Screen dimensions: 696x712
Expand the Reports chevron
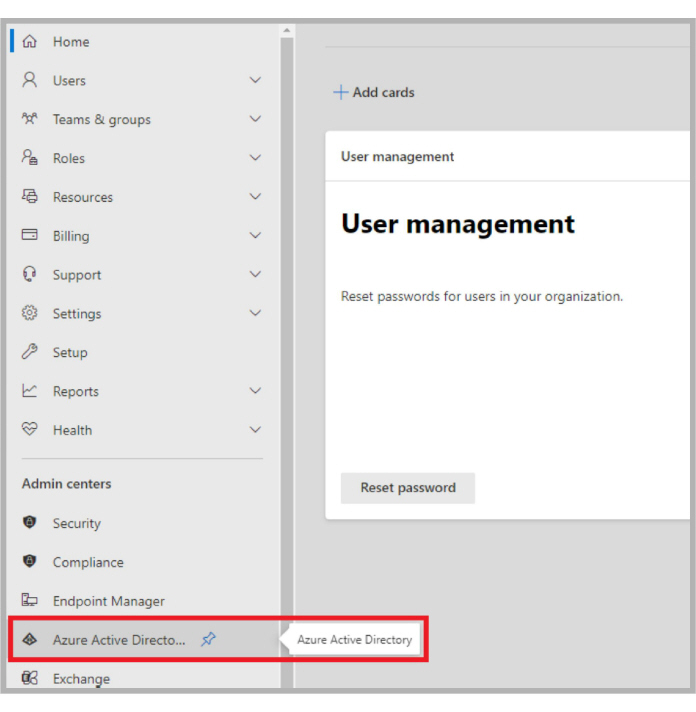tap(256, 391)
